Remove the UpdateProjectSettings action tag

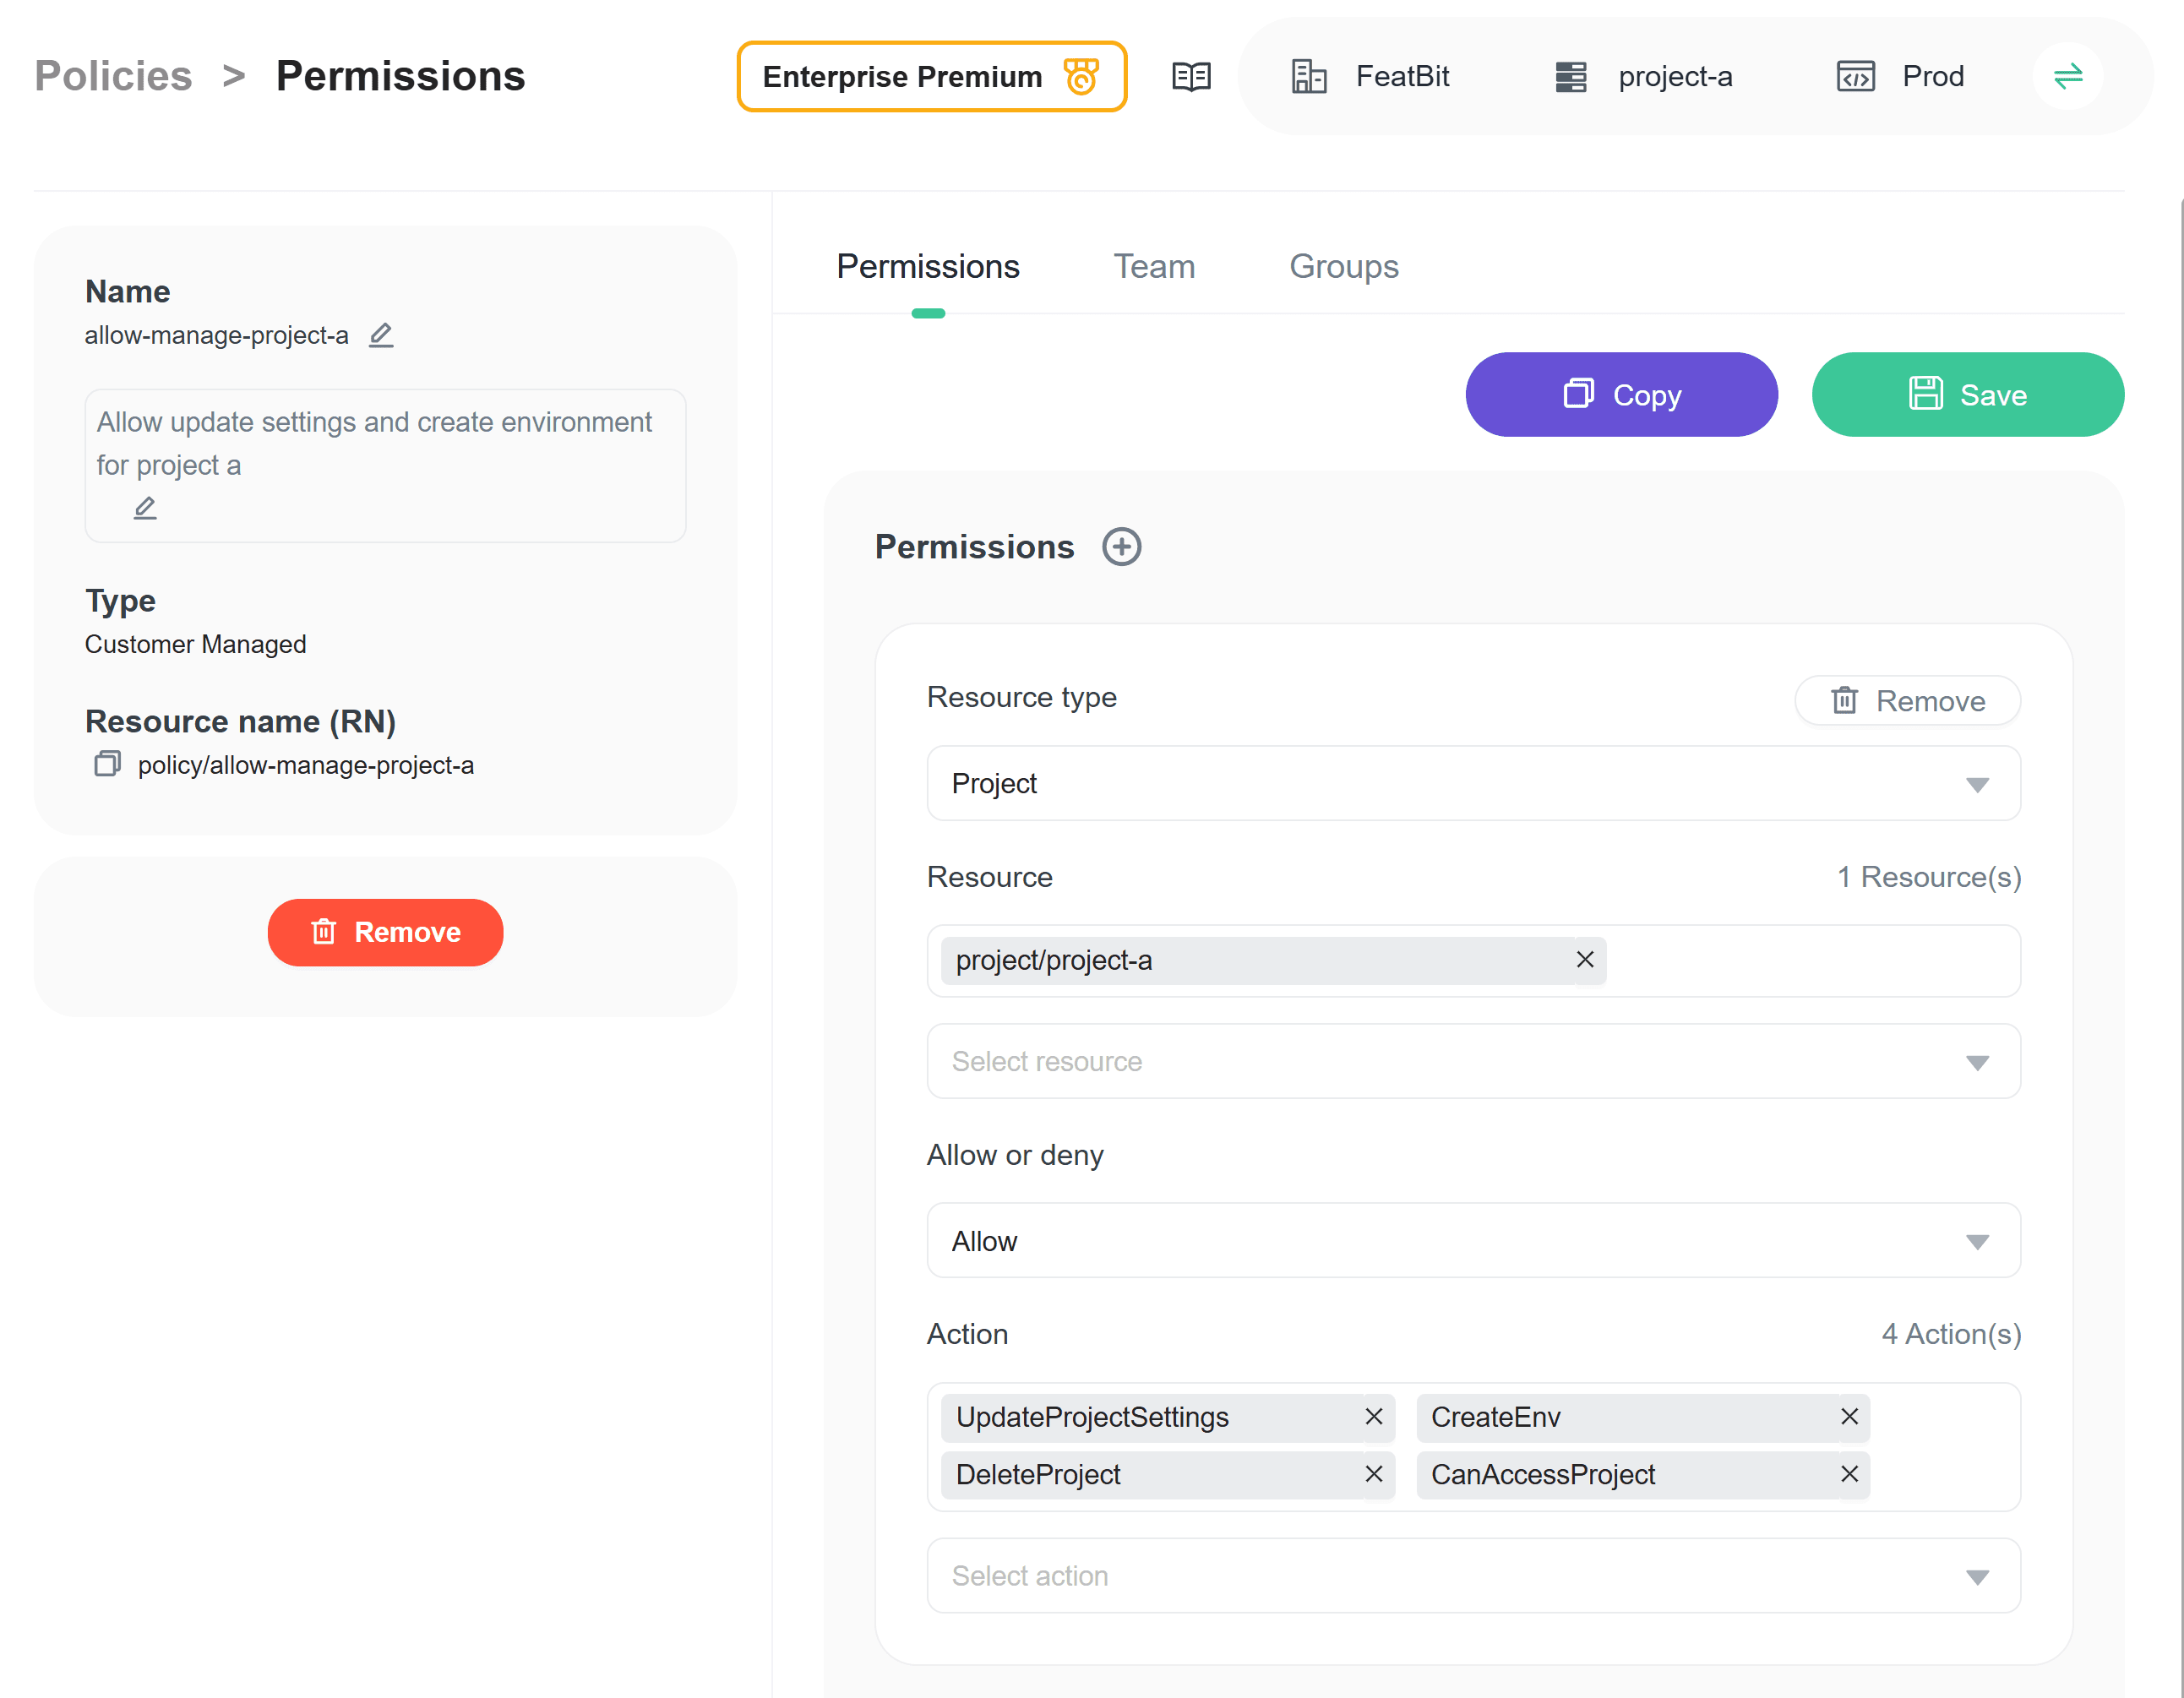(x=1374, y=1417)
